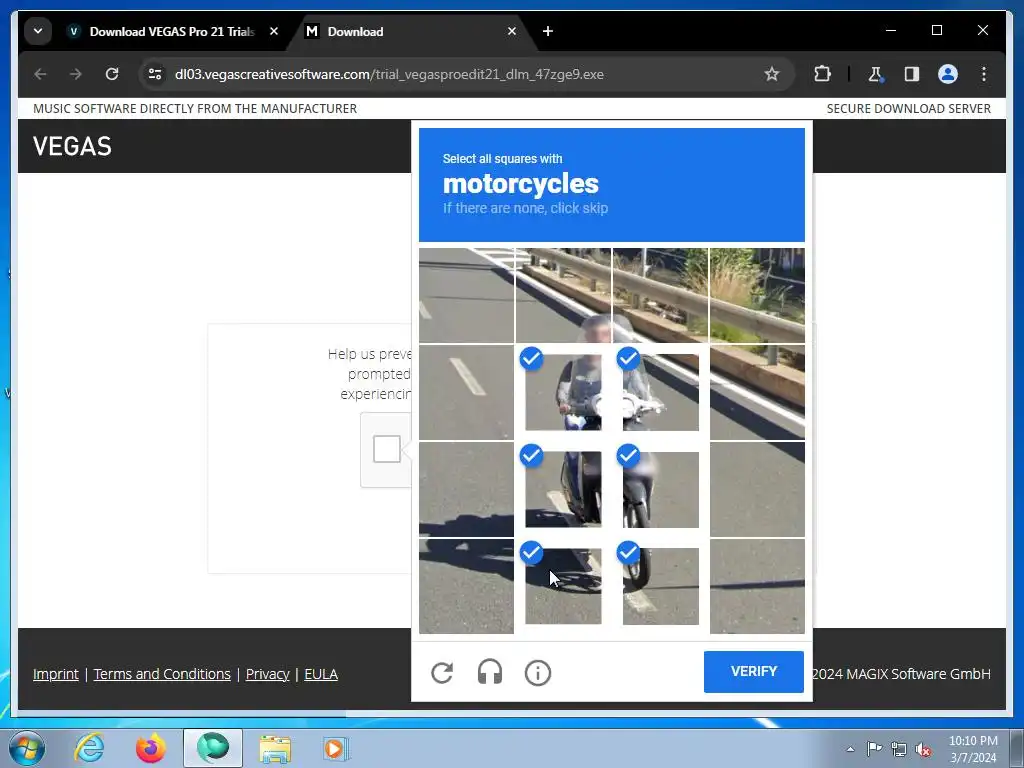Open Chrome Labs flask icon
Screen dimensions: 1024x768
pyautogui.click(x=876, y=74)
